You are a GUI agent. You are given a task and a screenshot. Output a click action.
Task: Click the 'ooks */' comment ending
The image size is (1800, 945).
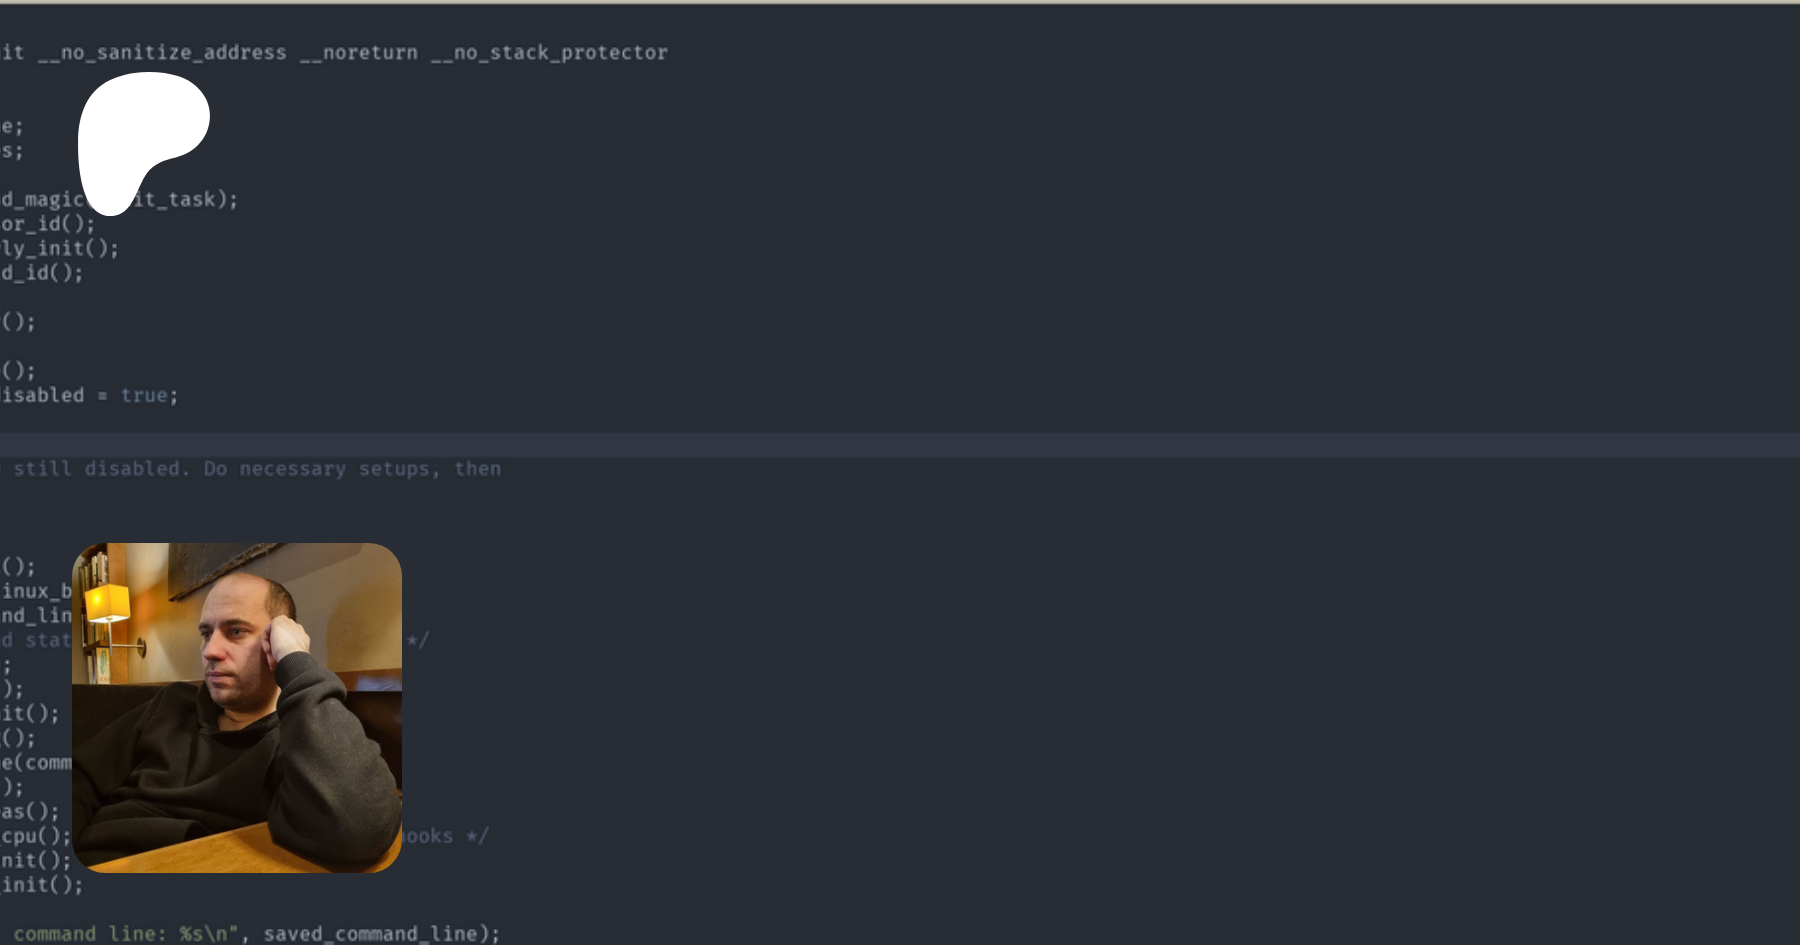pos(445,836)
